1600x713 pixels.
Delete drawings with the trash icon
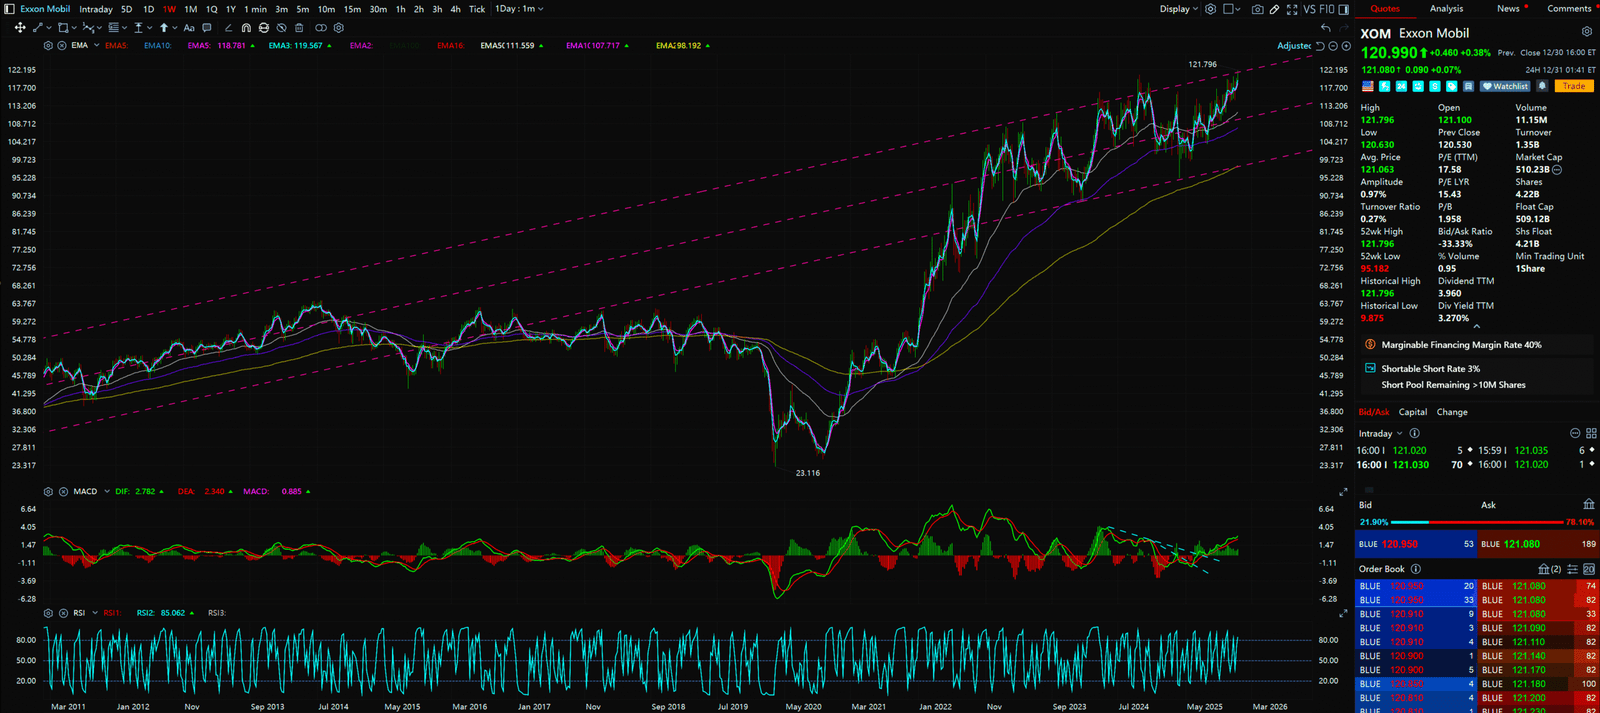click(x=299, y=28)
